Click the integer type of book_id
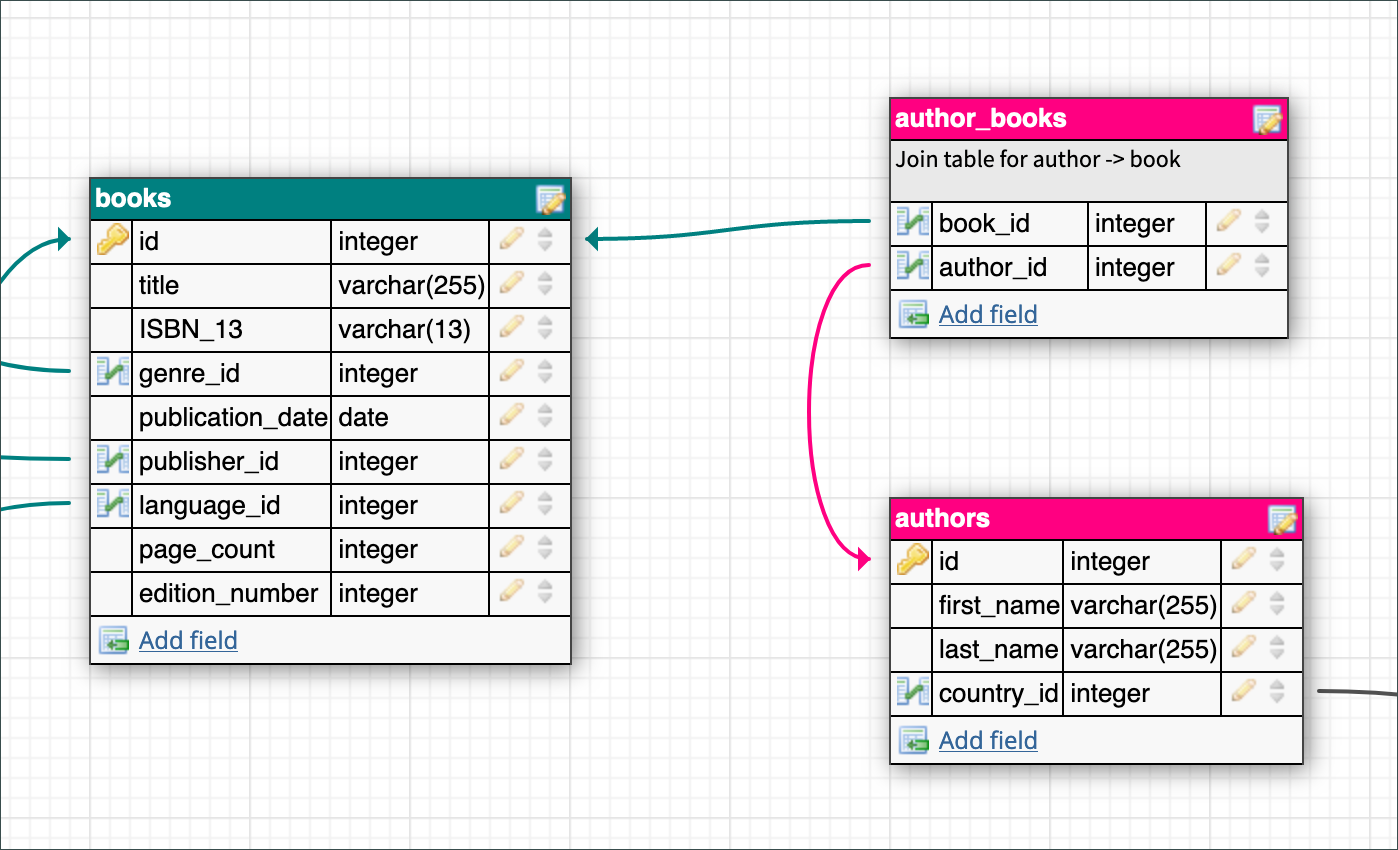 pyautogui.click(x=1147, y=223)
